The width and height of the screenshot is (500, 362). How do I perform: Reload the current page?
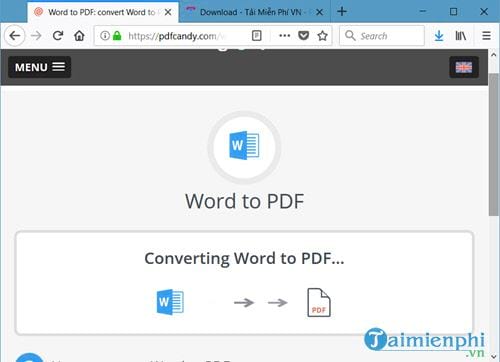[58, 36]
